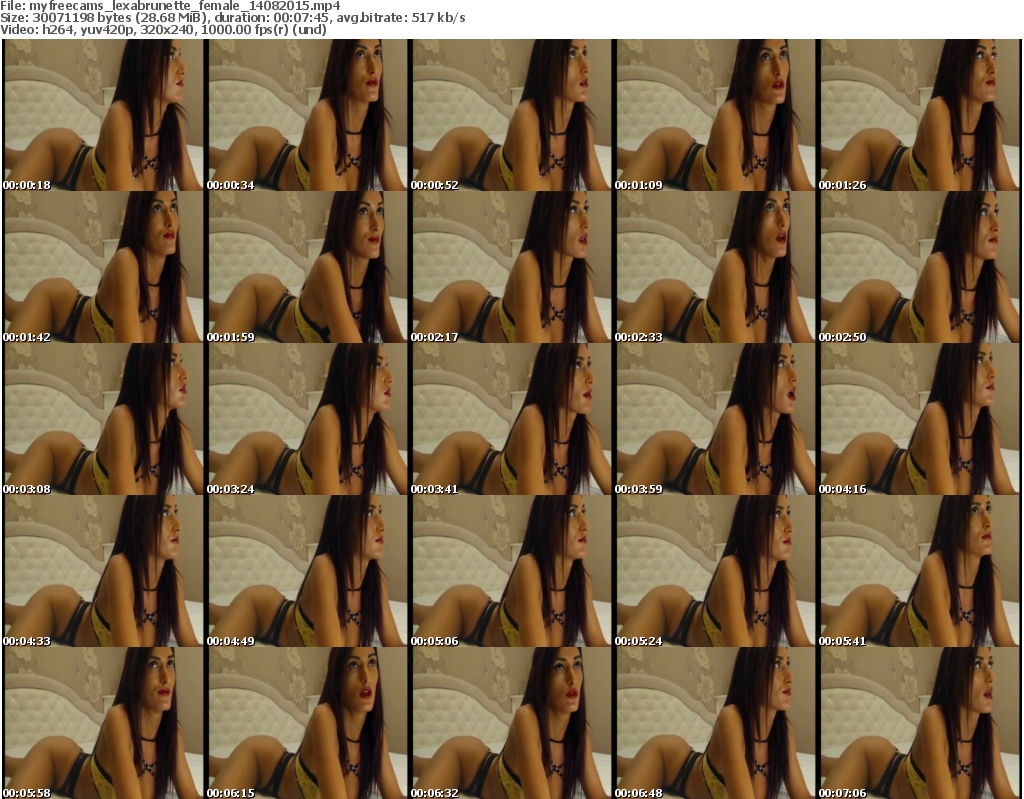Select the thumbnail at 00:06:32

[511, 723]
